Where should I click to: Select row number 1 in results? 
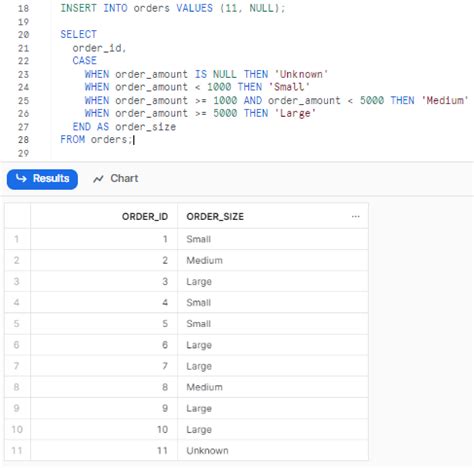tap(17, 239)
